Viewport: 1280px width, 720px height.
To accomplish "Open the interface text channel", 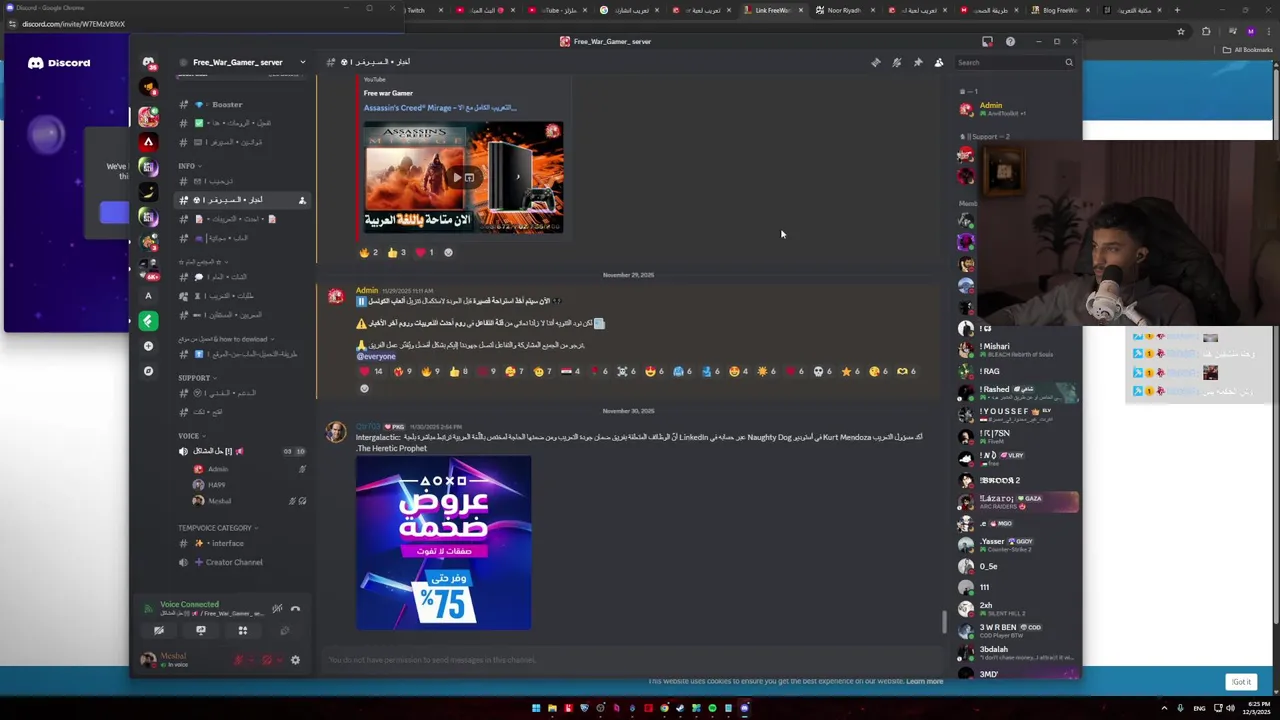I will coord(242,543).
